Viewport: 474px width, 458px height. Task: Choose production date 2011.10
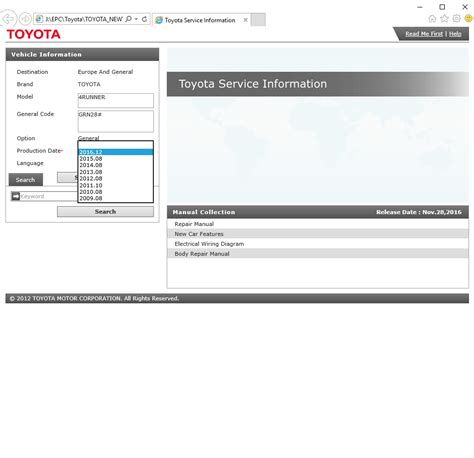[x=115, y=185]
